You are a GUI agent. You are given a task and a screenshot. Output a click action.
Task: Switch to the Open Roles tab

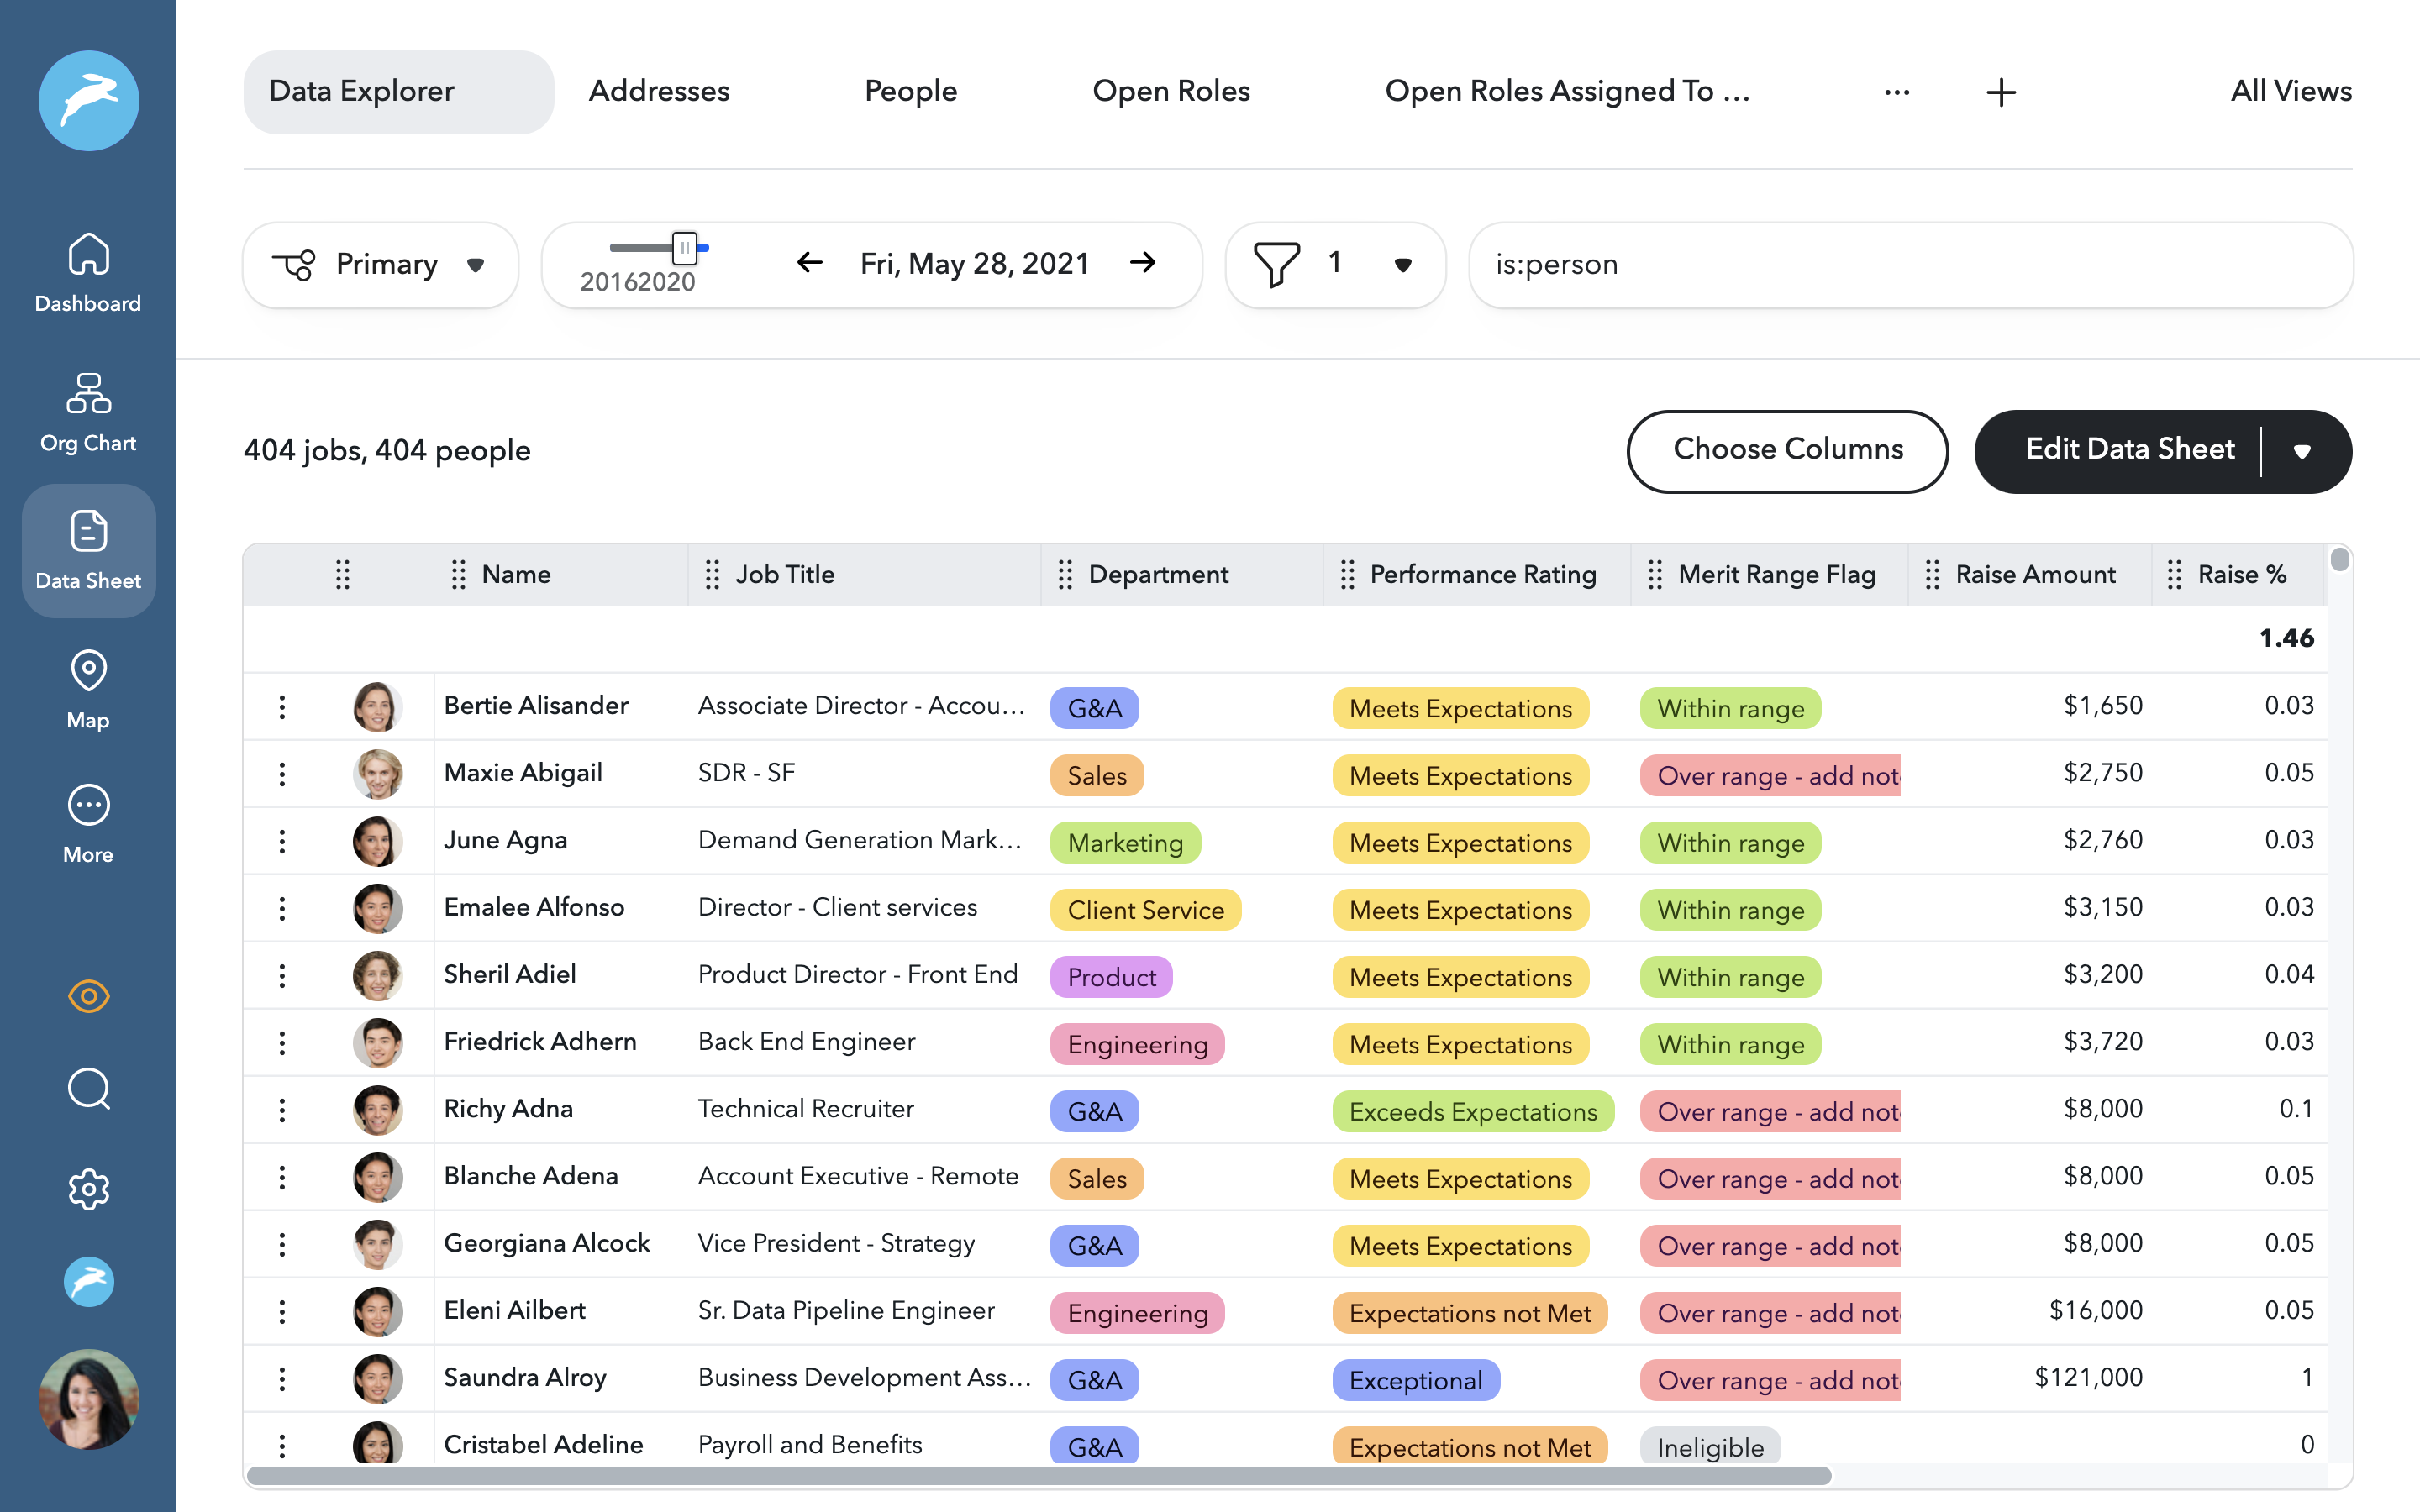(1171, 91)
